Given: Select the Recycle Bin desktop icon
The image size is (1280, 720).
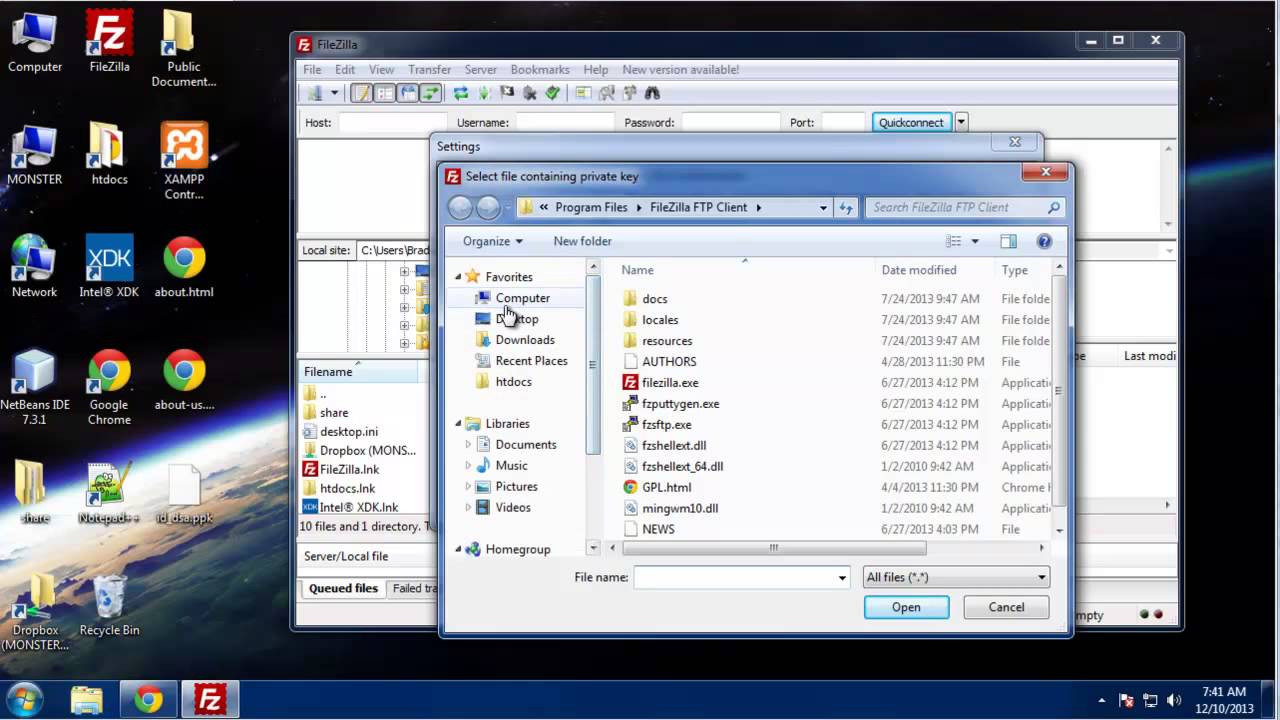Looking at the screenshot, I should pos(109,604).
